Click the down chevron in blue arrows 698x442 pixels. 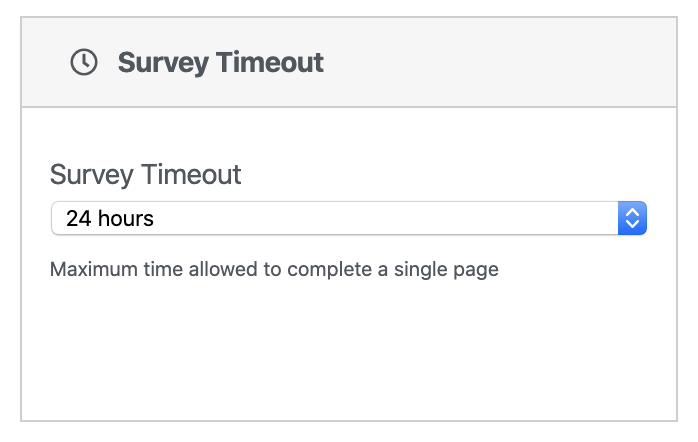point(632,225)
